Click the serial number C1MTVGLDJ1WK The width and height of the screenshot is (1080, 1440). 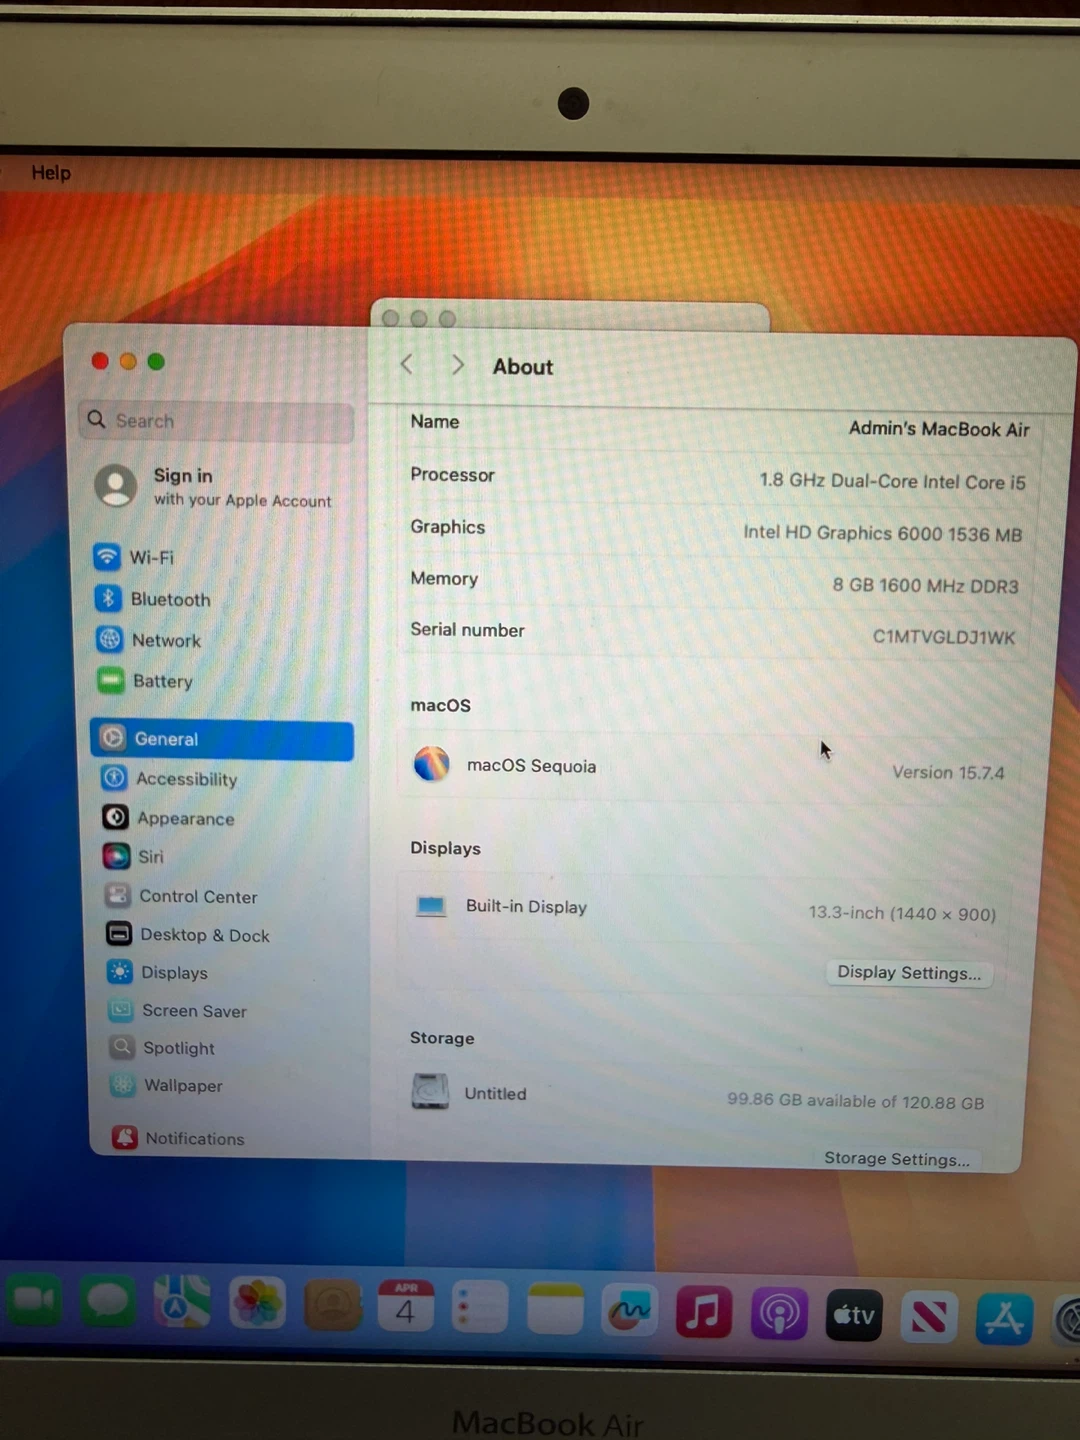(x=944, y=637)
